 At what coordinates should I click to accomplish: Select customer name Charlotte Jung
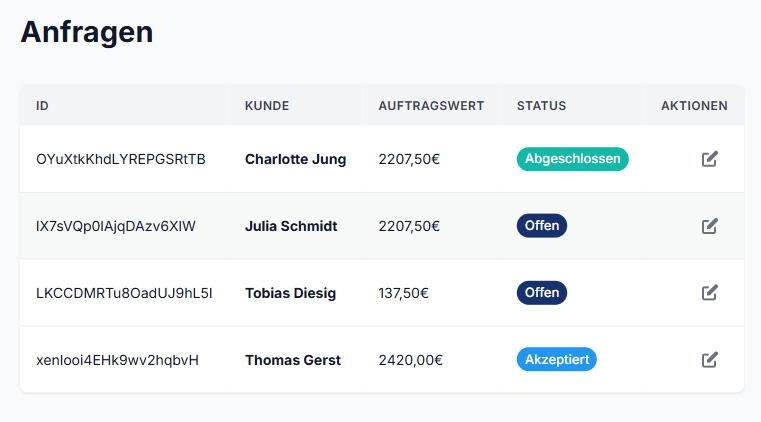coord(295,159)
